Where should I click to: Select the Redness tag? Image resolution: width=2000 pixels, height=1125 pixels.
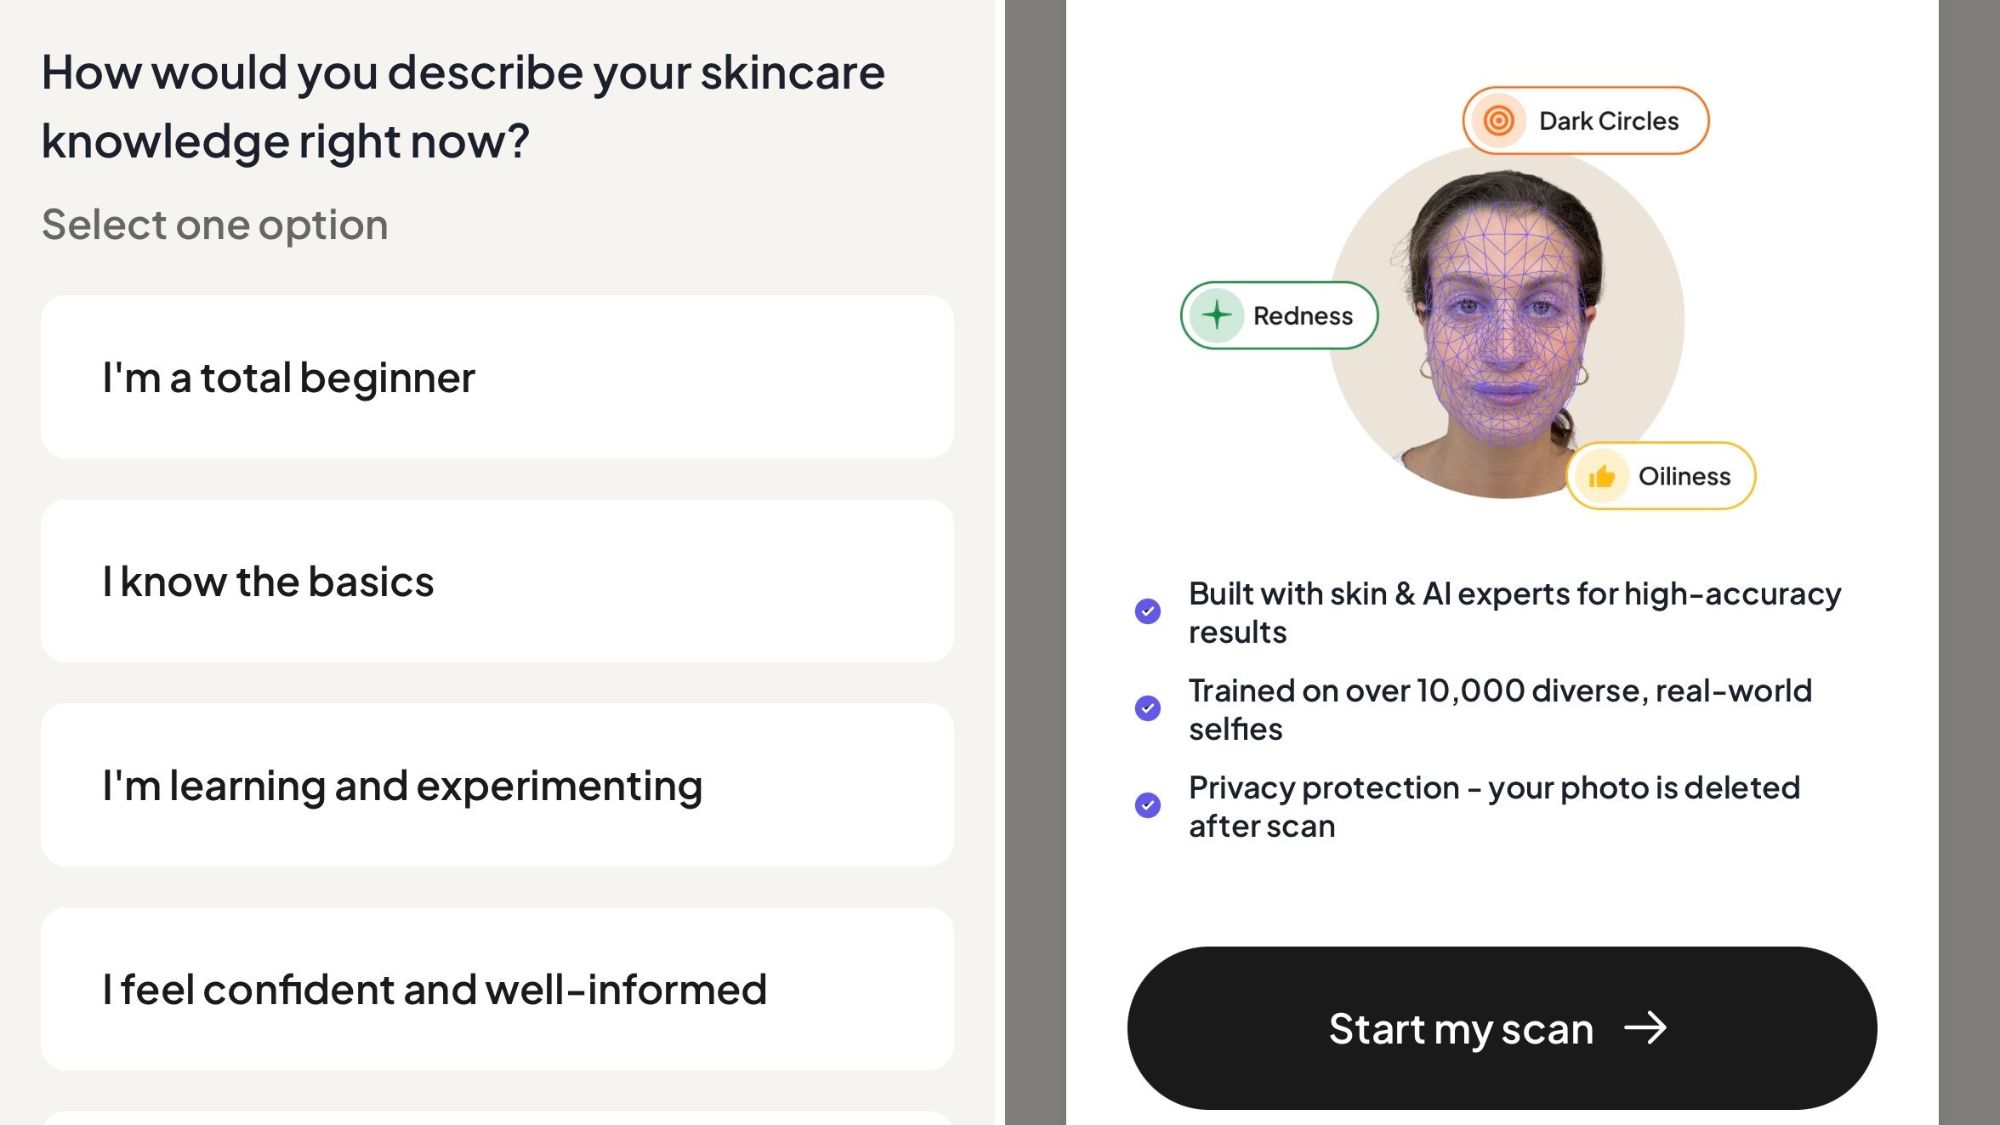click(1279, 315)
